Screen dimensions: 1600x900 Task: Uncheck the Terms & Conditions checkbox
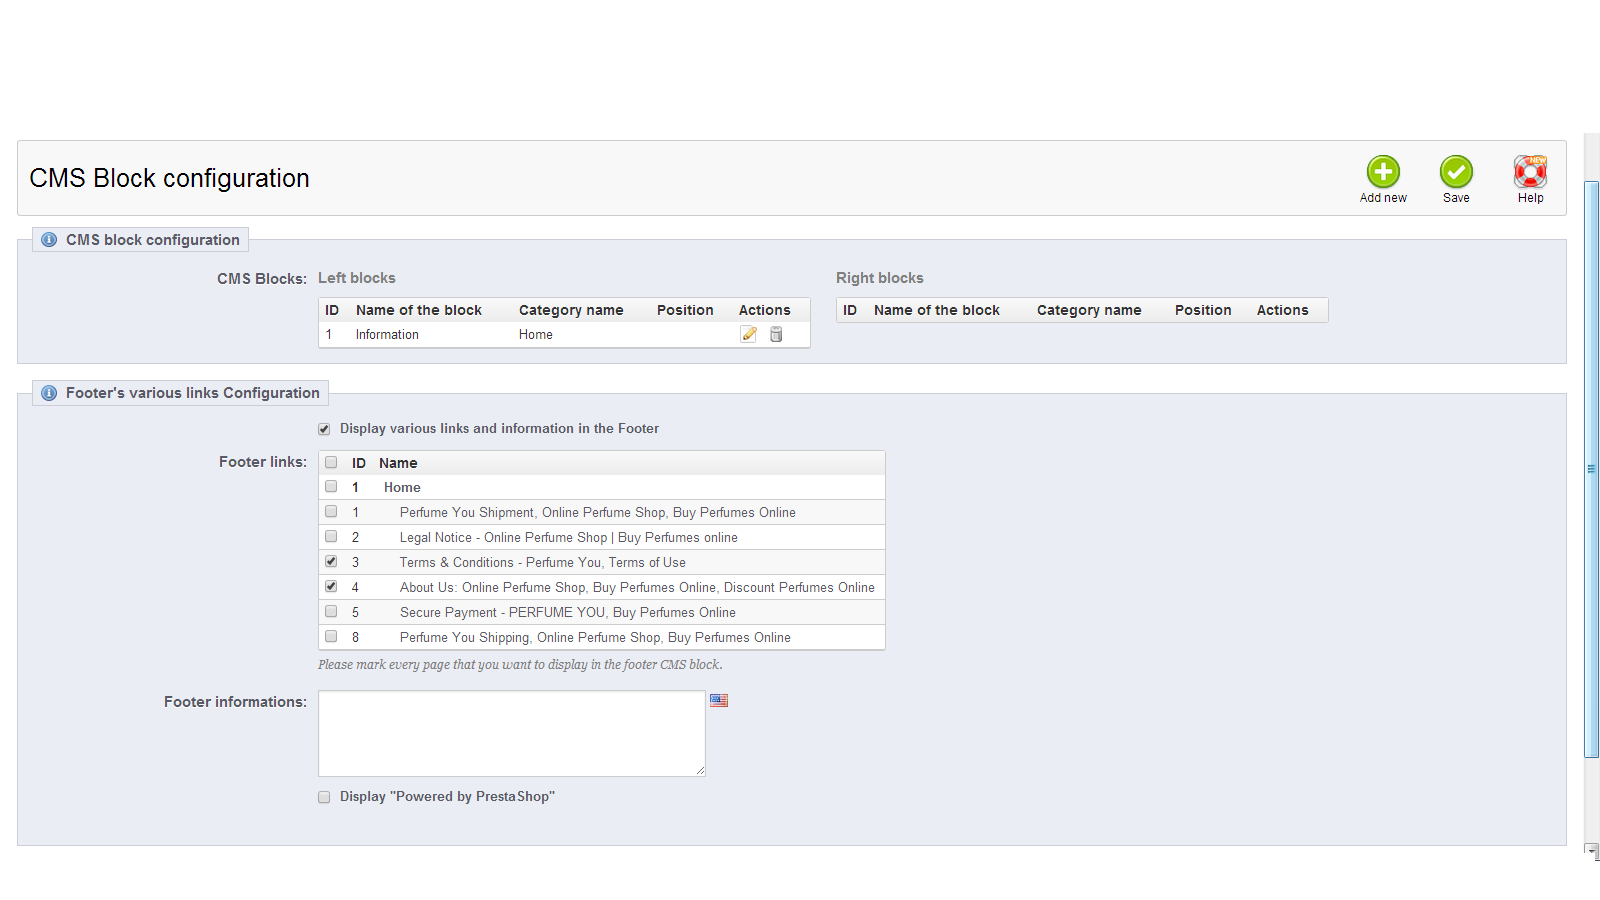tap(331, 562)
